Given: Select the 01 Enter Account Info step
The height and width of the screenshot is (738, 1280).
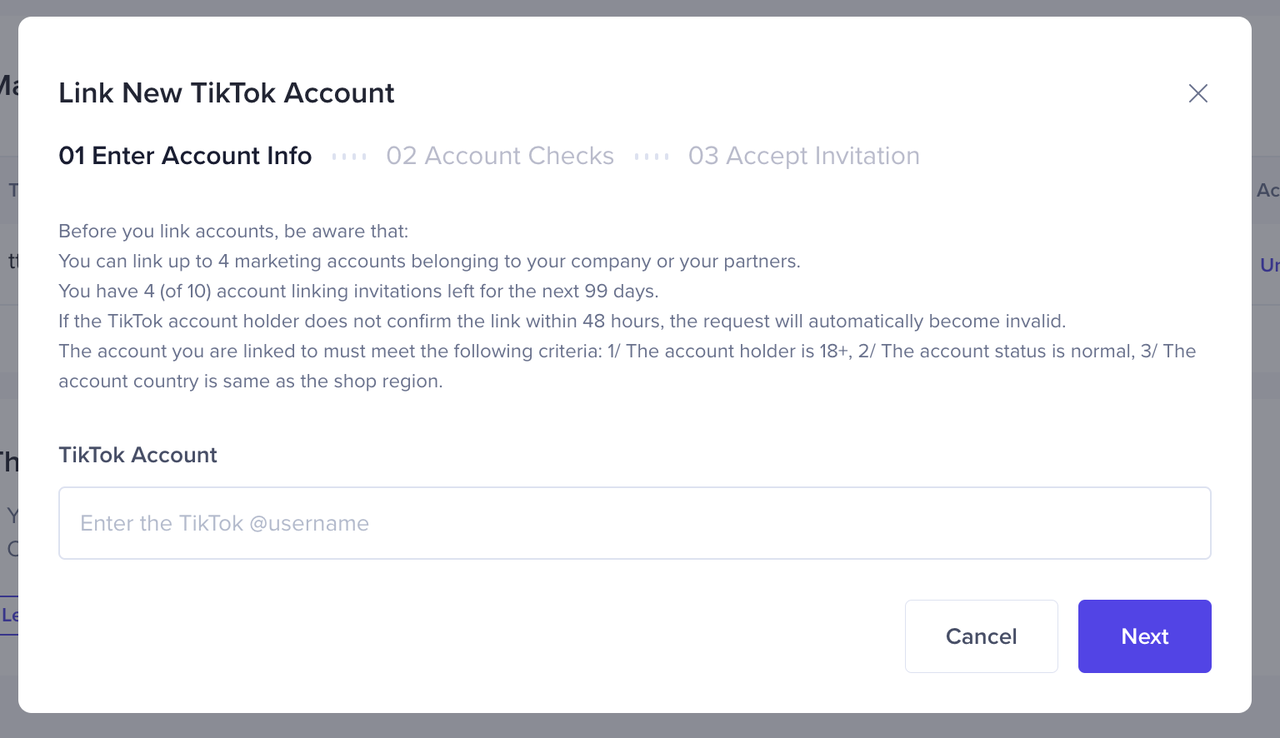Looking at the screenshot, I should click(x=185, y=156).
